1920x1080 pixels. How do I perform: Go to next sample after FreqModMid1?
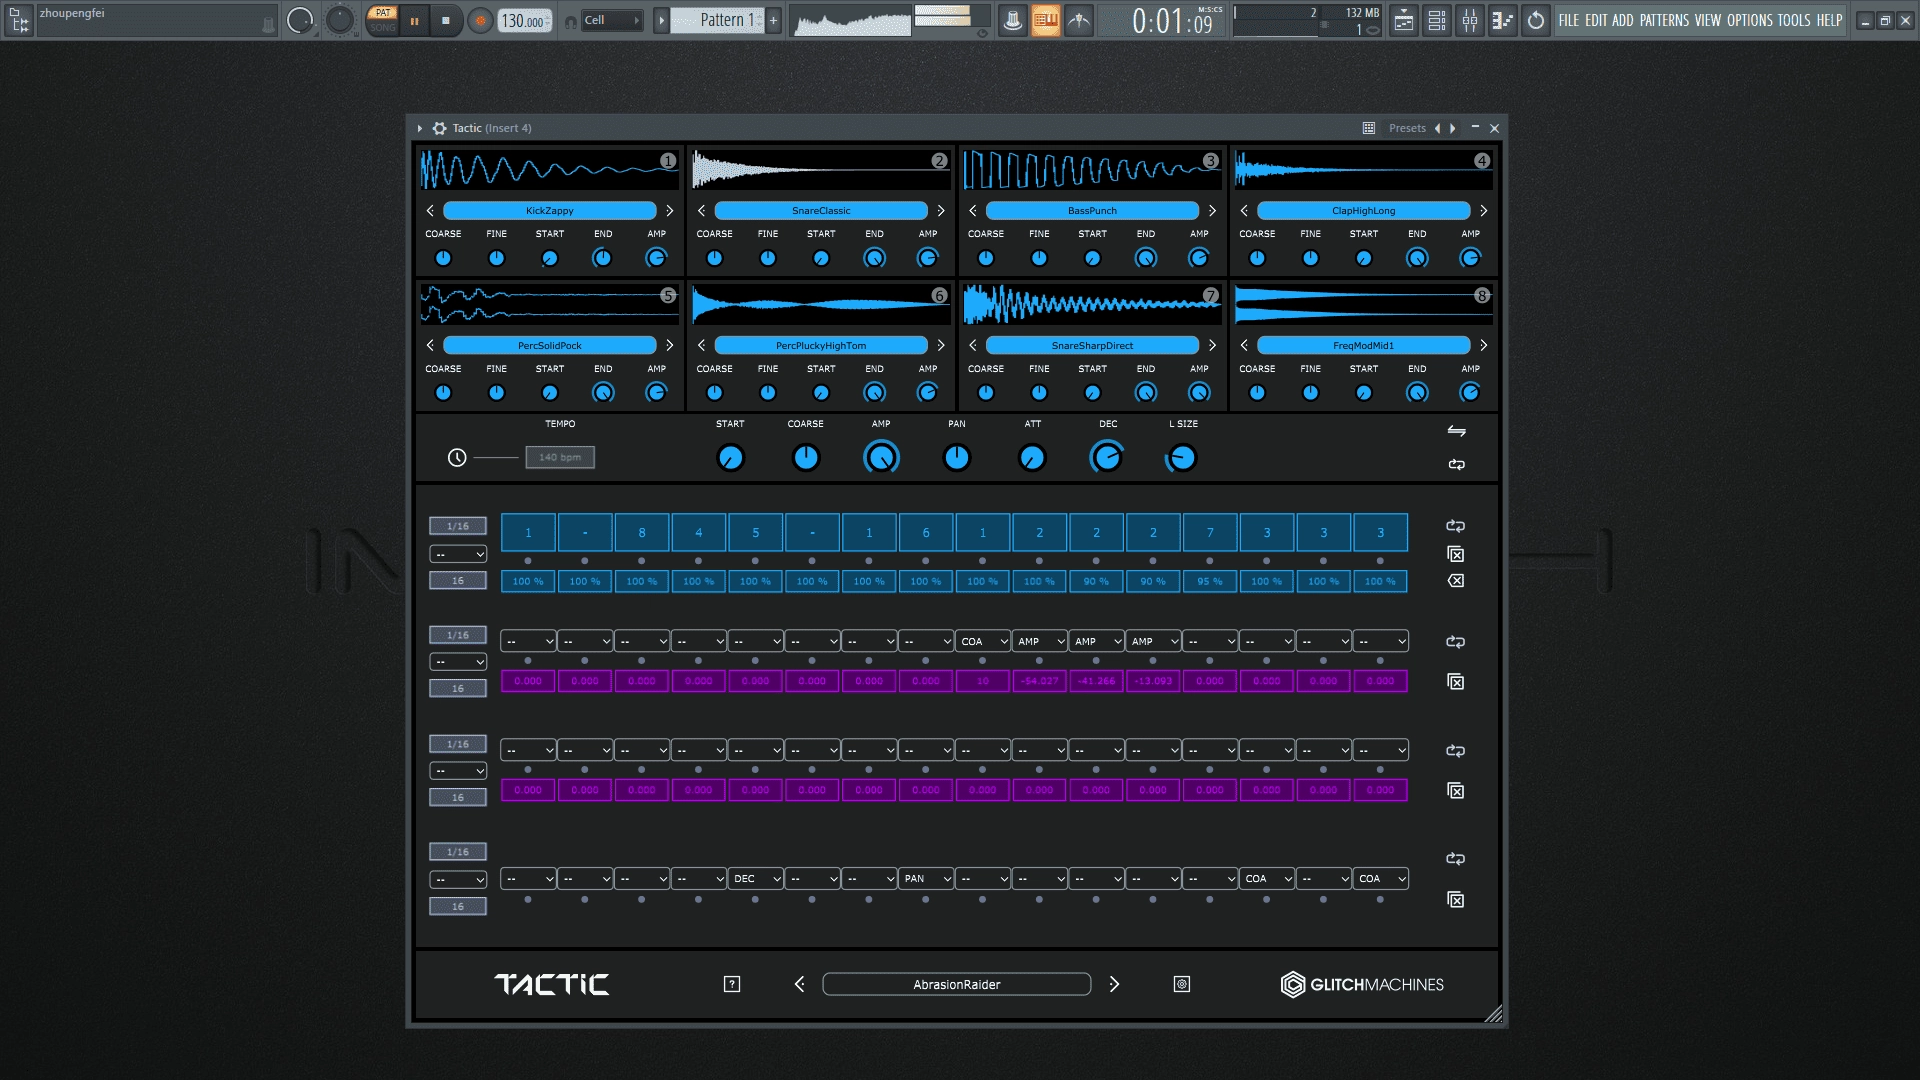coord(1484,345)
